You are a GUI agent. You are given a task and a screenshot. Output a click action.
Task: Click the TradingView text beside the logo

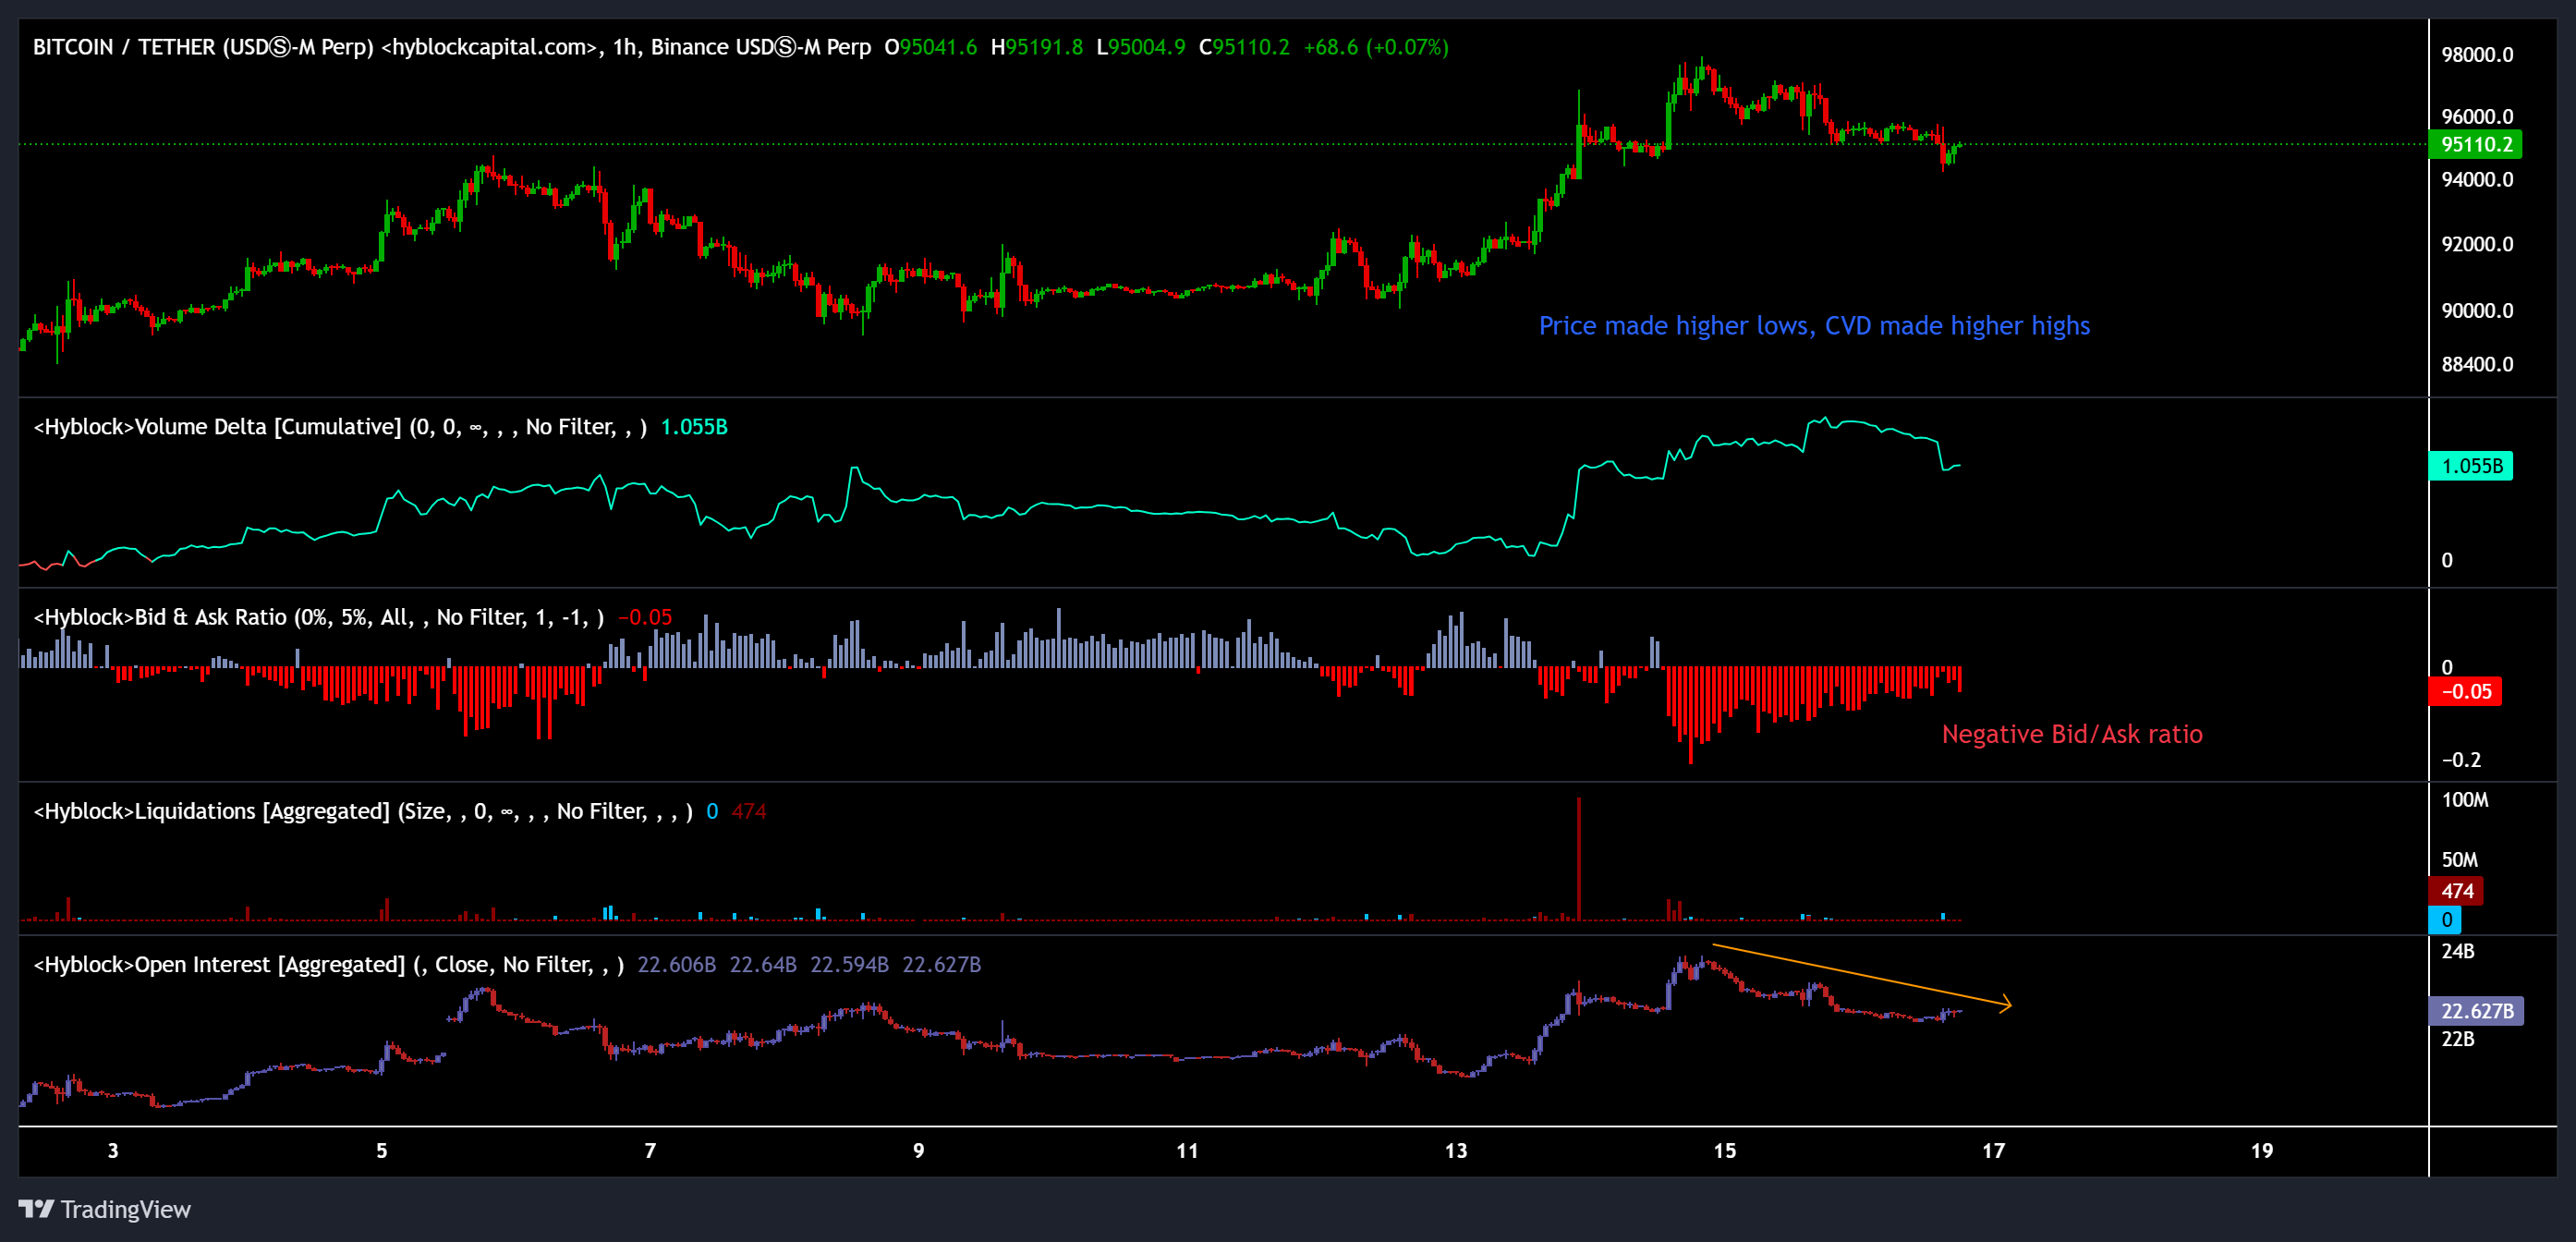pos(125,1209)
